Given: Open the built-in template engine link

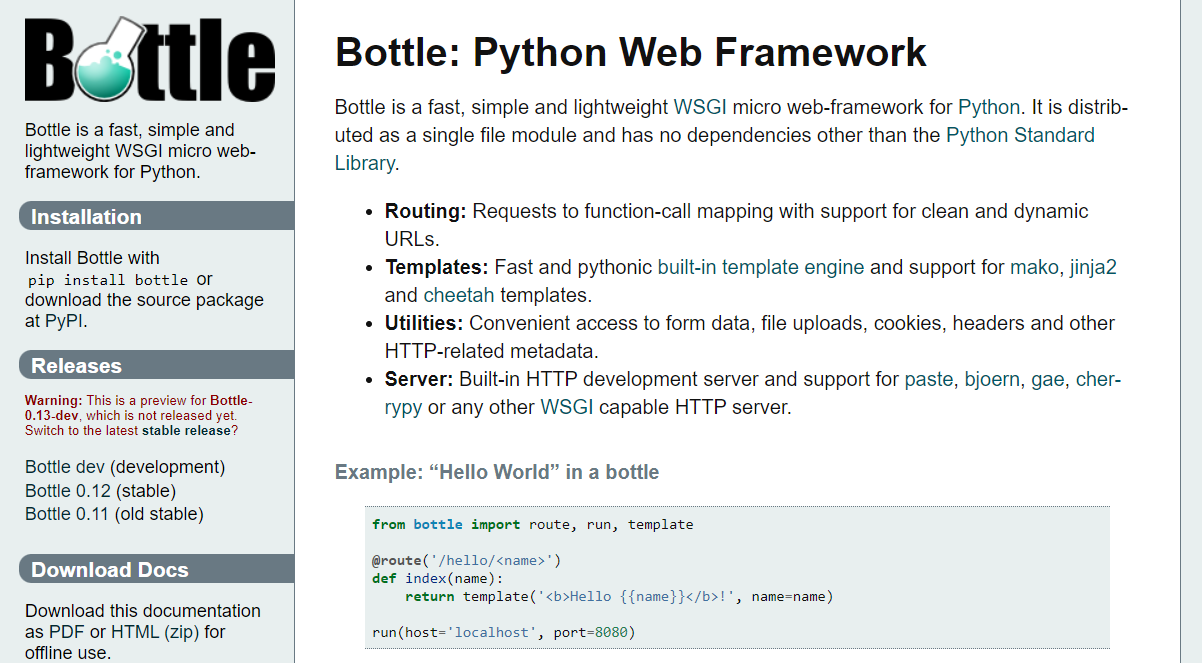Looking at the screenshot, I should tap(761, 267).
